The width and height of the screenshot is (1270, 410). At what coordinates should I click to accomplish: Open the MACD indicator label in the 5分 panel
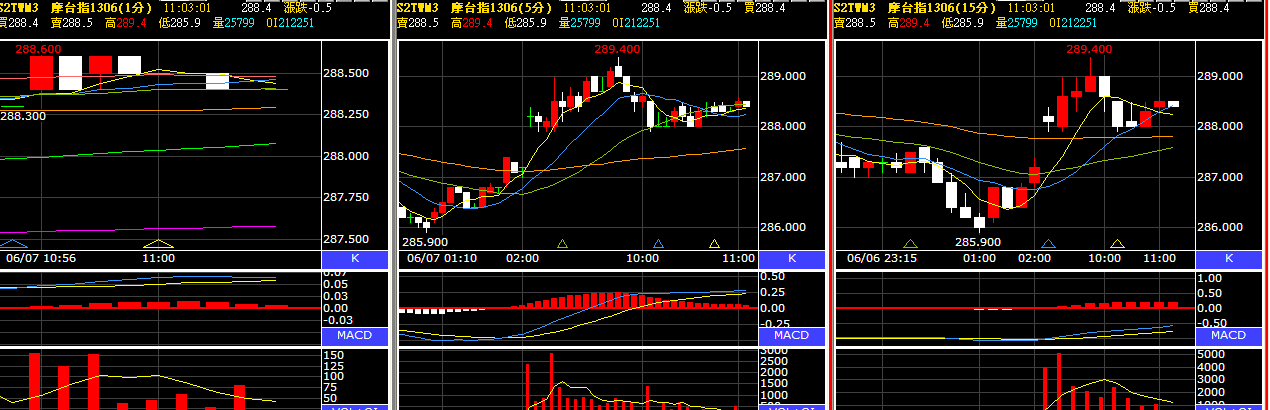coord(792,335)
